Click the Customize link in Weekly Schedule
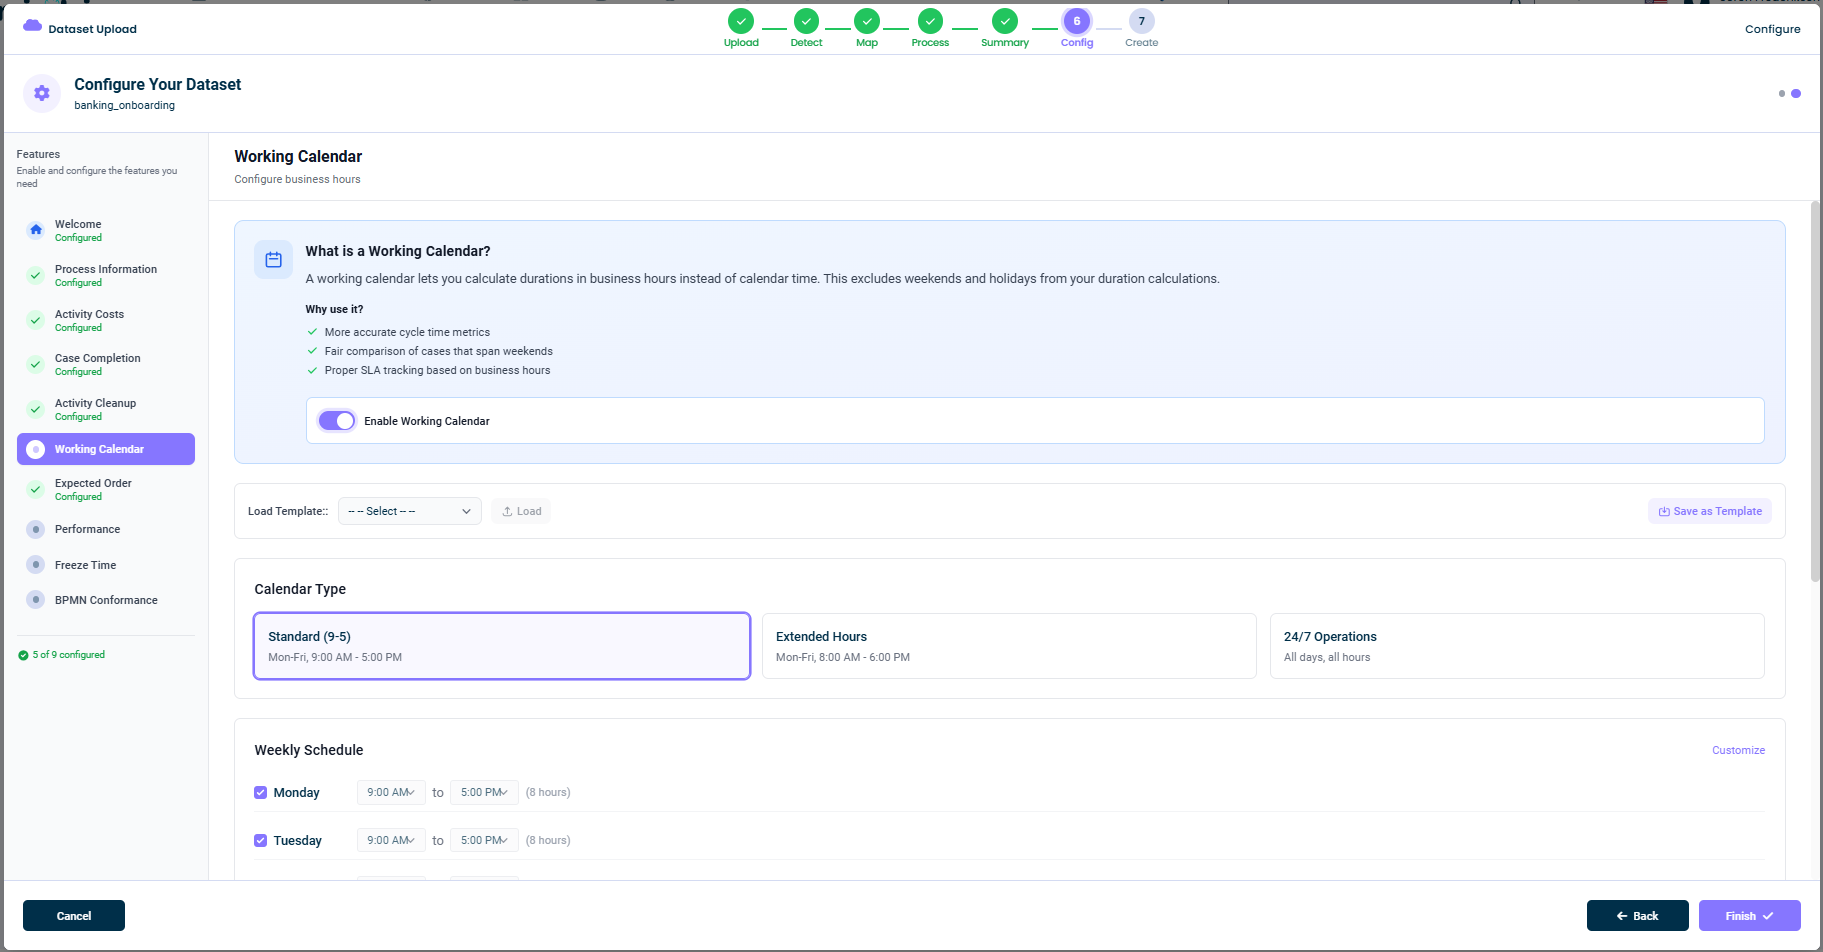 point(1738,750)
